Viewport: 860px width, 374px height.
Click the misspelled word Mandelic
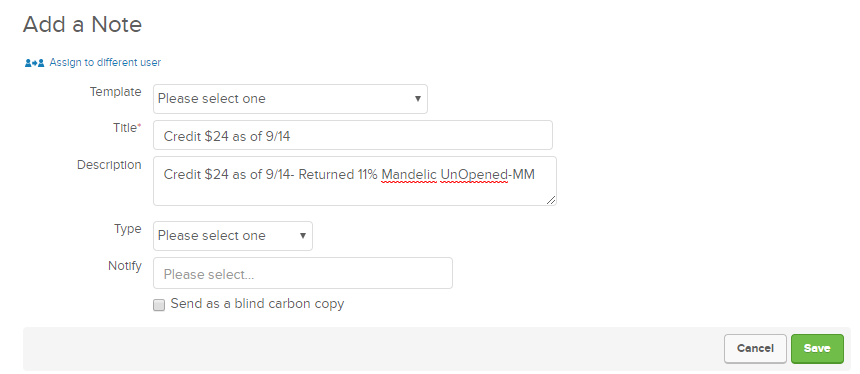(409, 175)
